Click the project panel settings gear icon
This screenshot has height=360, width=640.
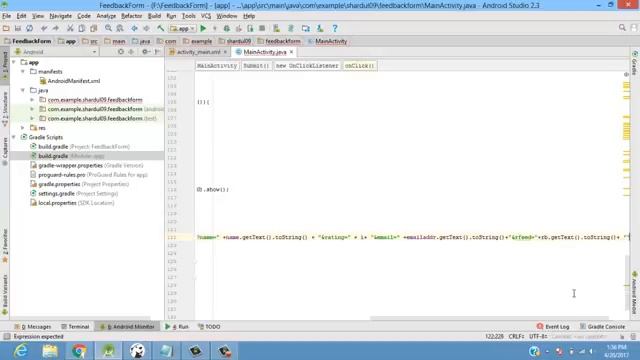point(145,52)
